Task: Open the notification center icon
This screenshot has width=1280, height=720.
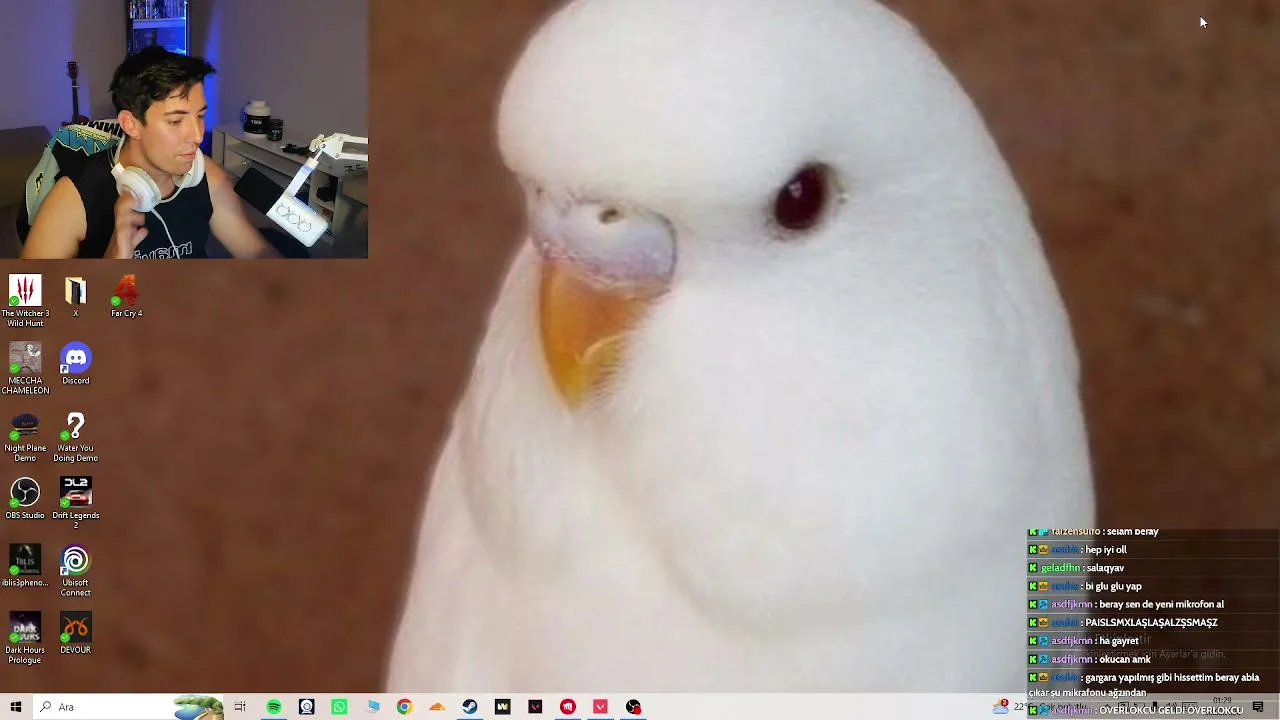Action: 1258,707
